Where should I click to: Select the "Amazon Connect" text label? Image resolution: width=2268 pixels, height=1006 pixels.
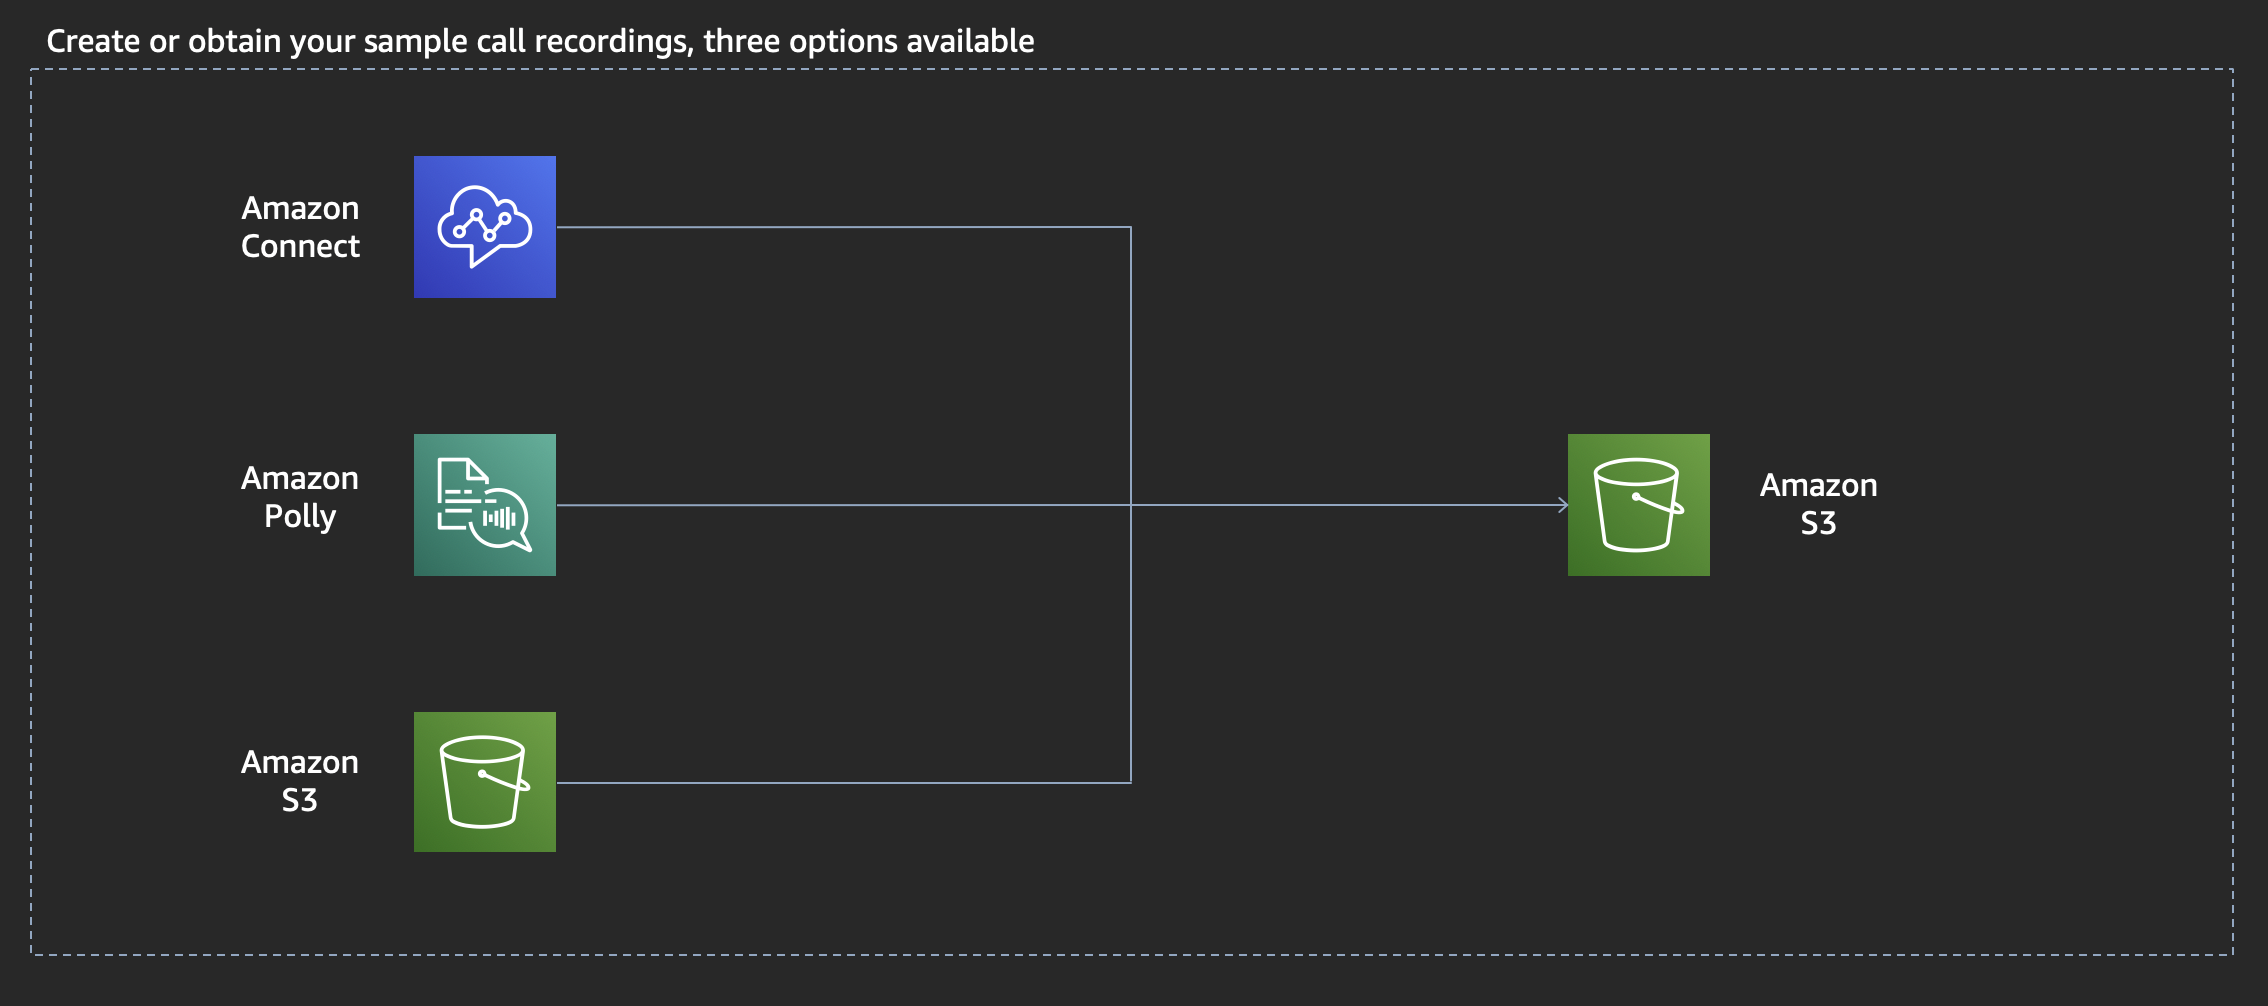(300, 227)
